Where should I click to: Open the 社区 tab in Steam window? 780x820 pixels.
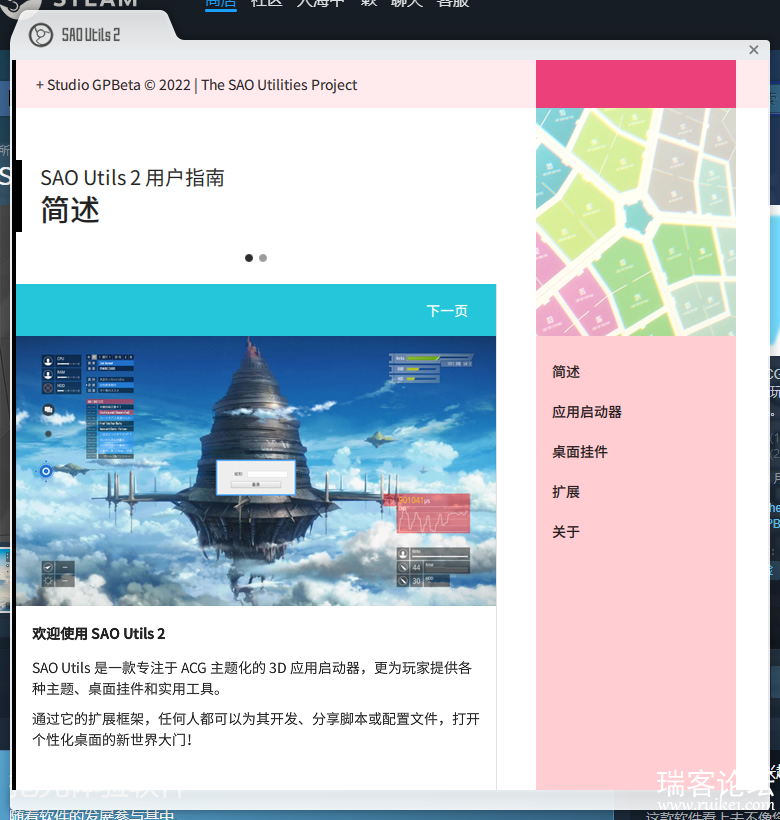pos(267,3)
